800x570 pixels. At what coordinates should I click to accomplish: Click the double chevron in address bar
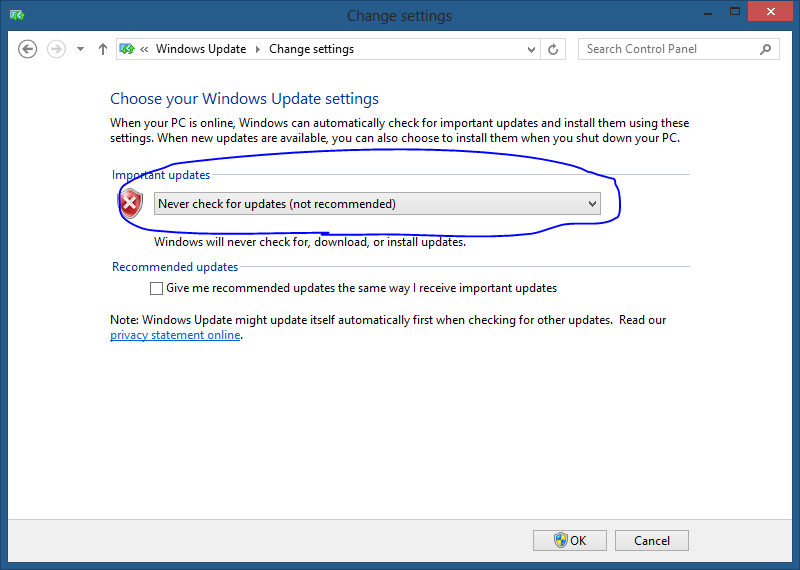pyautogui.click(x=144, y=49)
